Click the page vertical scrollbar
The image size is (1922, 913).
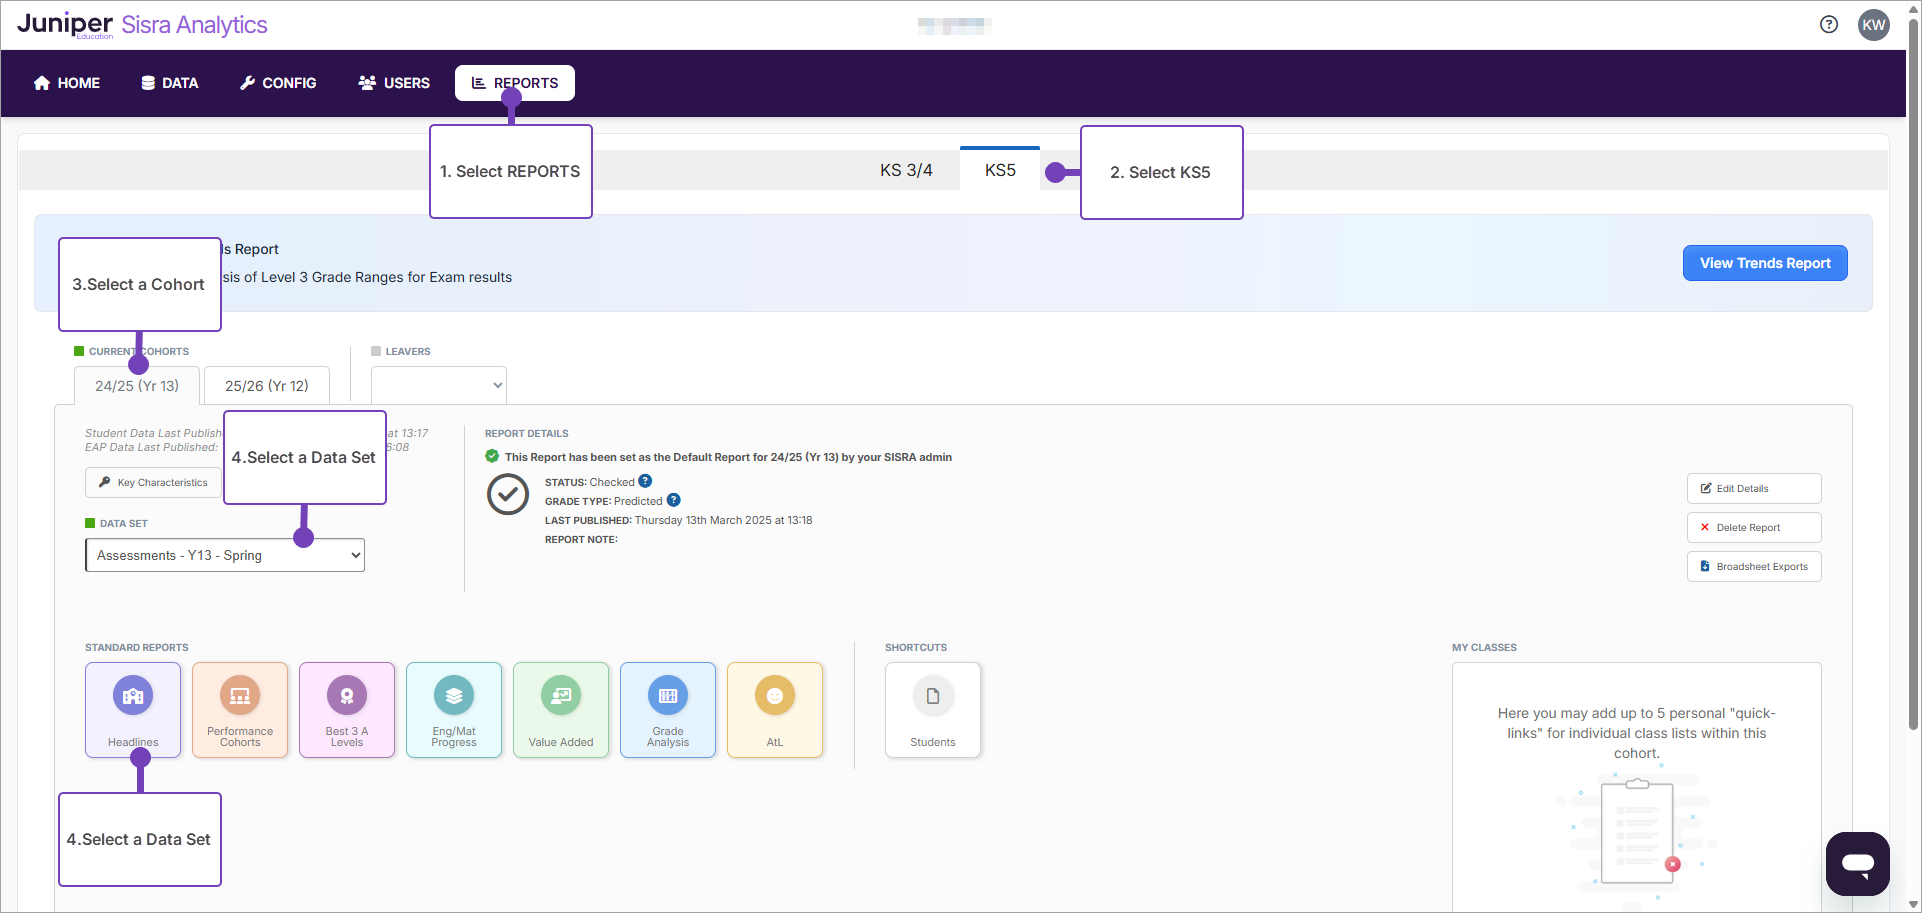[x=1913, y=400]
